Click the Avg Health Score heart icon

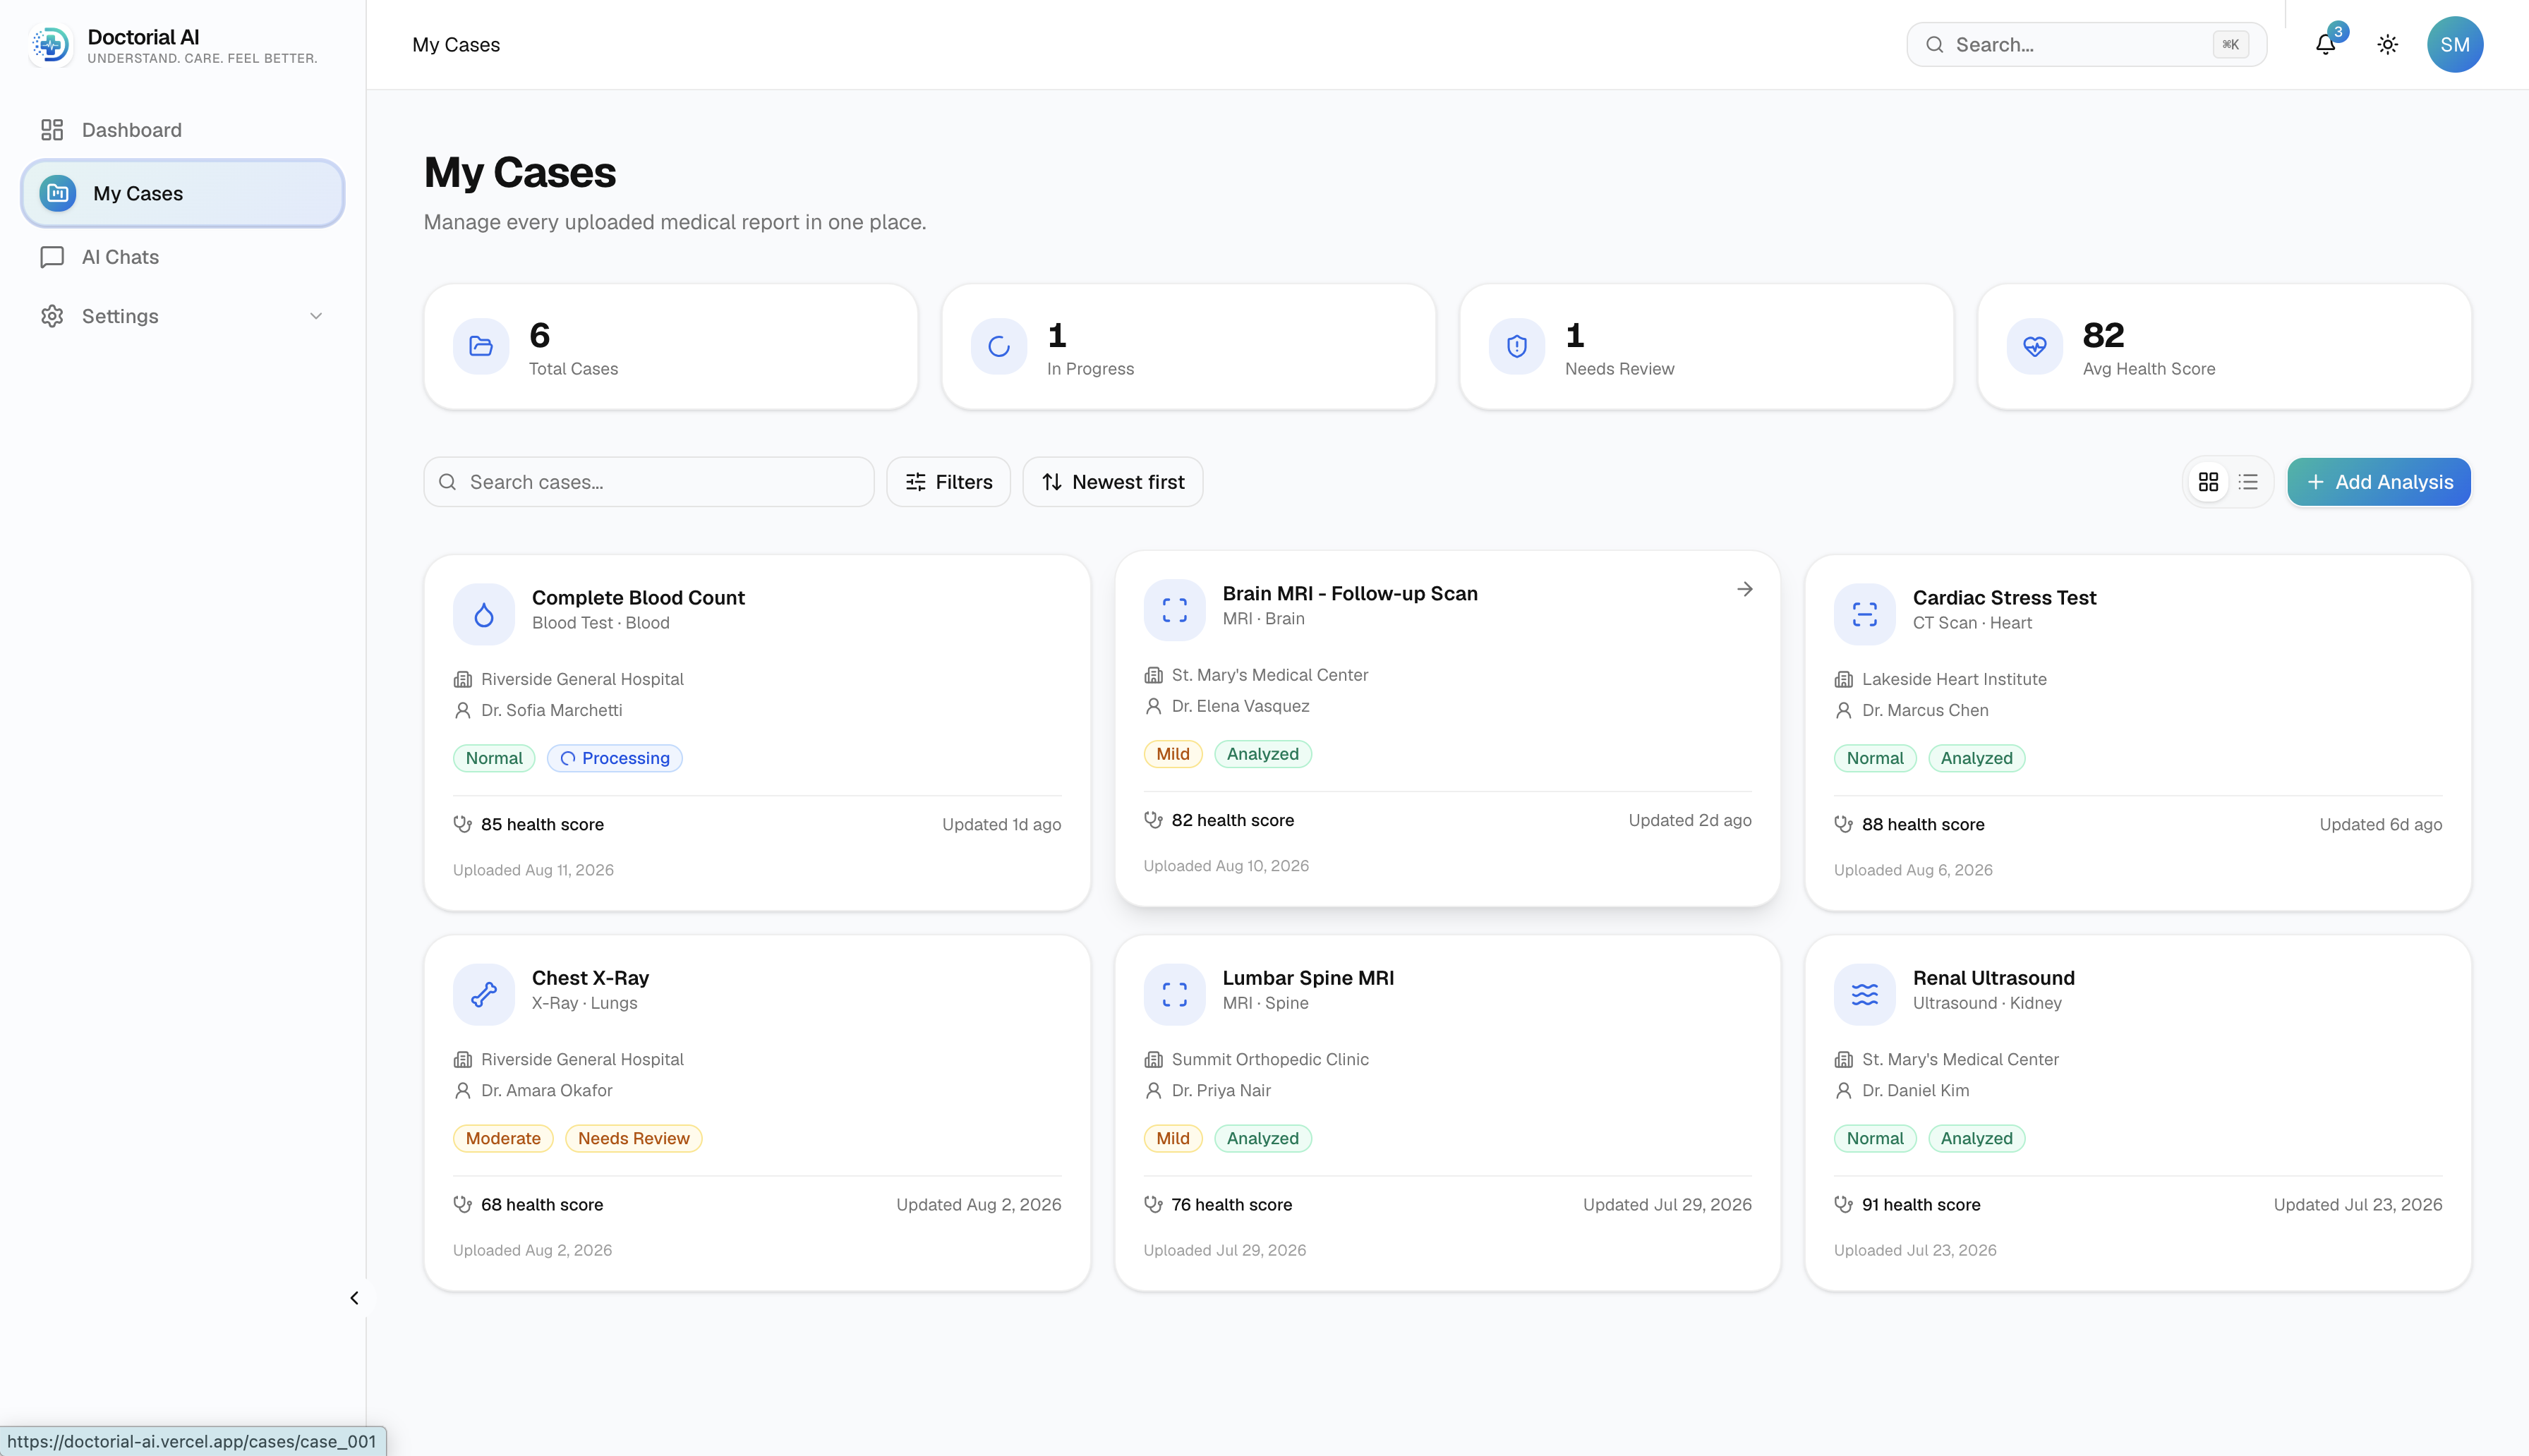tap(2035, 346)
